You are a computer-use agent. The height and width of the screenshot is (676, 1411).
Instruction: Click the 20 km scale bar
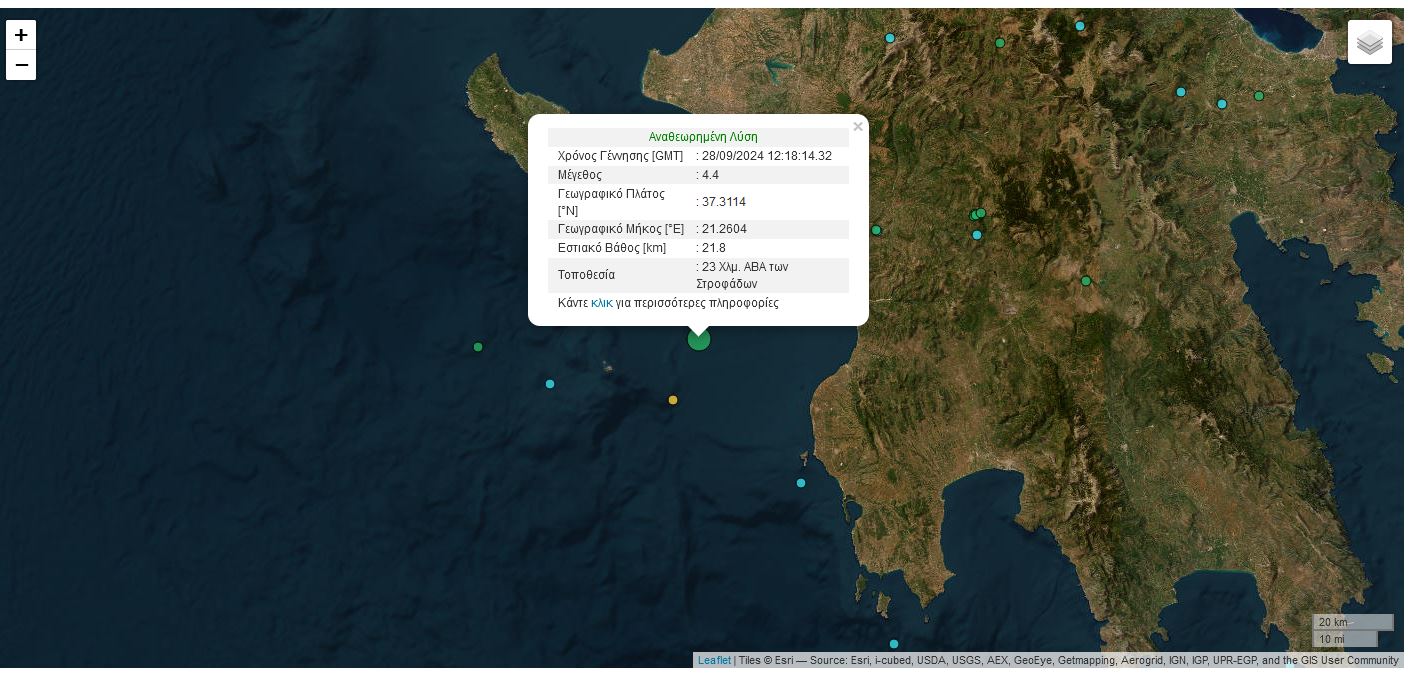click(1352, 622)
